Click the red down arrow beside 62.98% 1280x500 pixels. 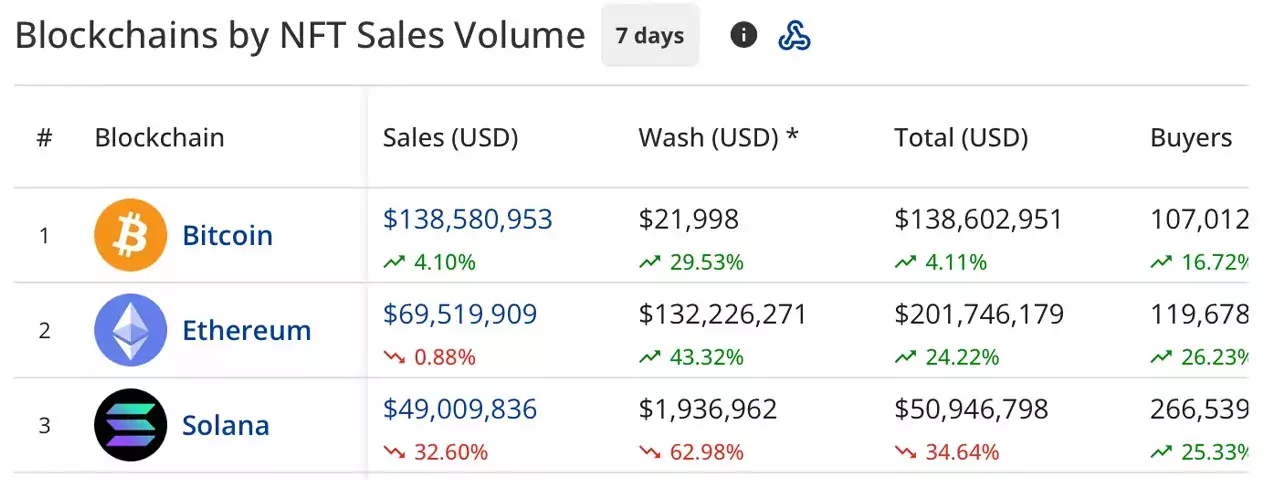click(650, 452)
